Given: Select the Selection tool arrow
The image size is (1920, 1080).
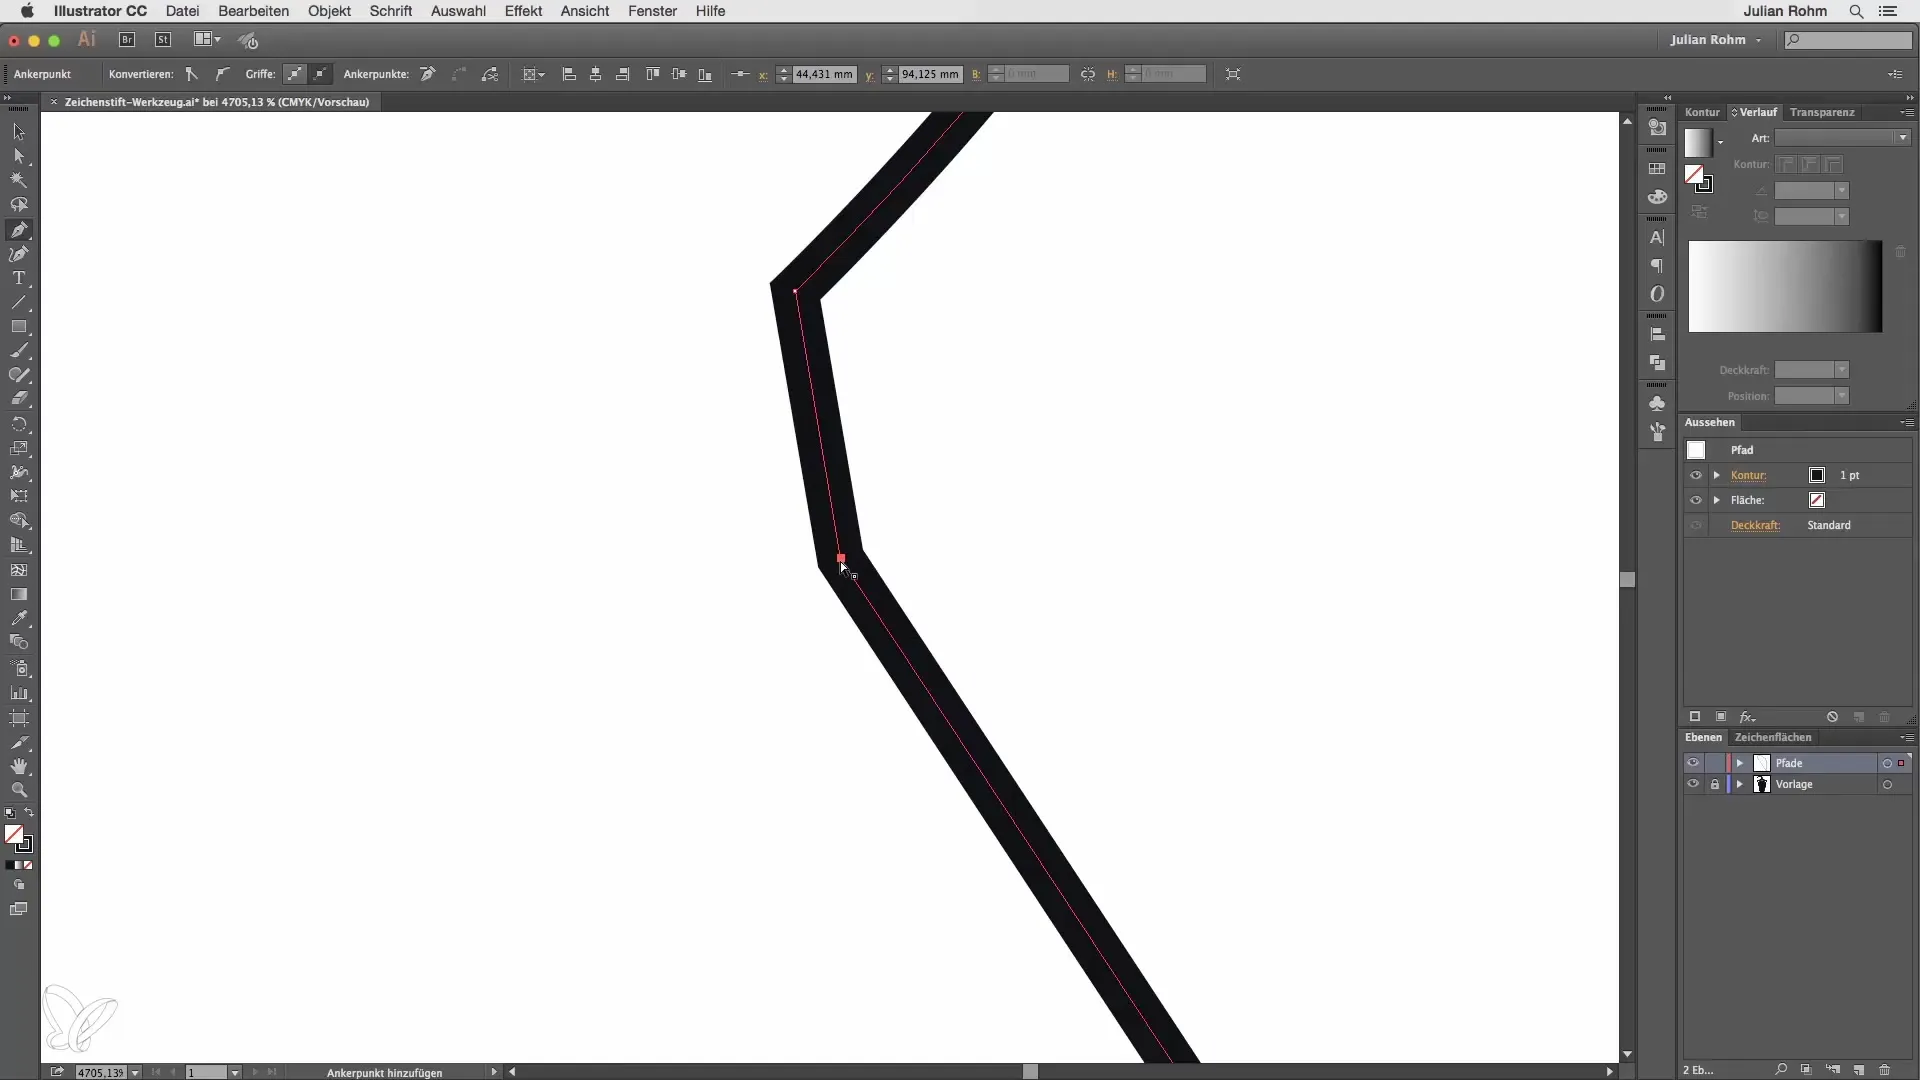Looking at the screenshot, I should (x=18, y=132).
